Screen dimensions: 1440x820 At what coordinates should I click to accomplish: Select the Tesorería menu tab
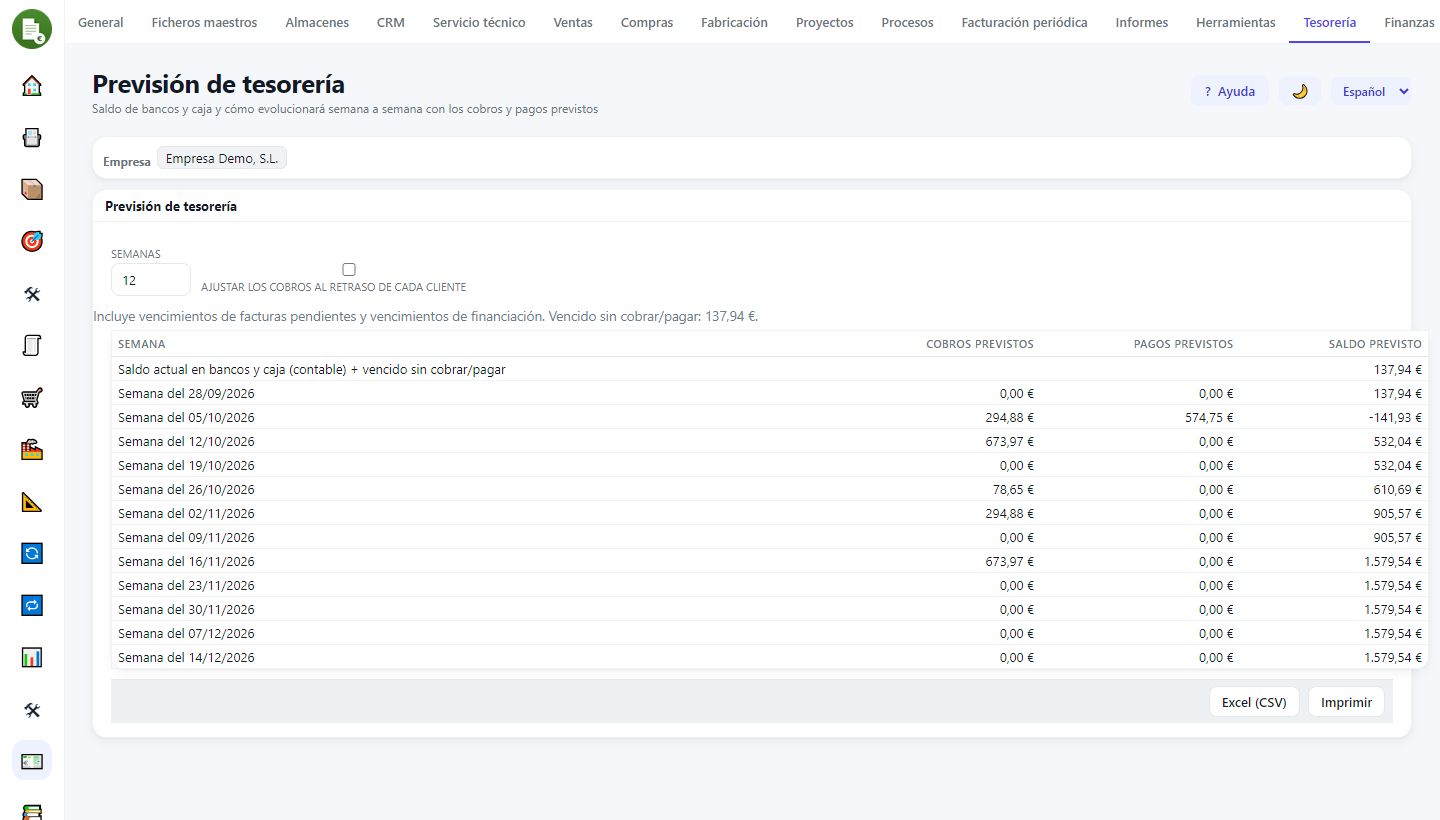tap(1330, 22)
